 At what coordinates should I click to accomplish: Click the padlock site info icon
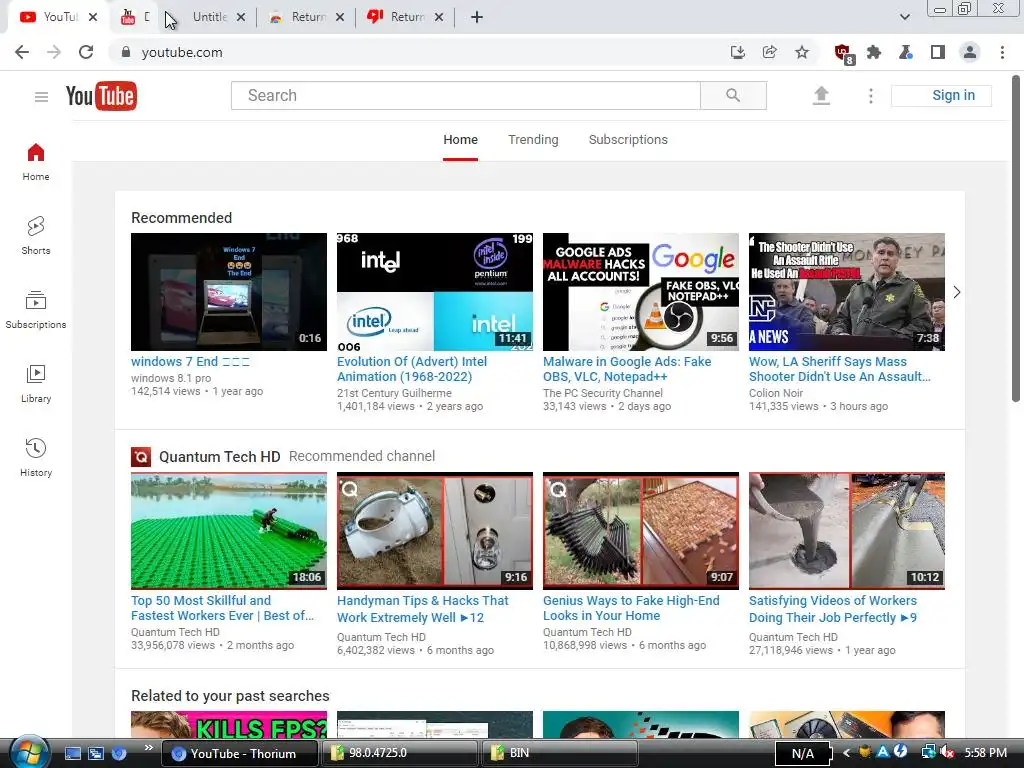pyautogui.click(x=126, y=52)
